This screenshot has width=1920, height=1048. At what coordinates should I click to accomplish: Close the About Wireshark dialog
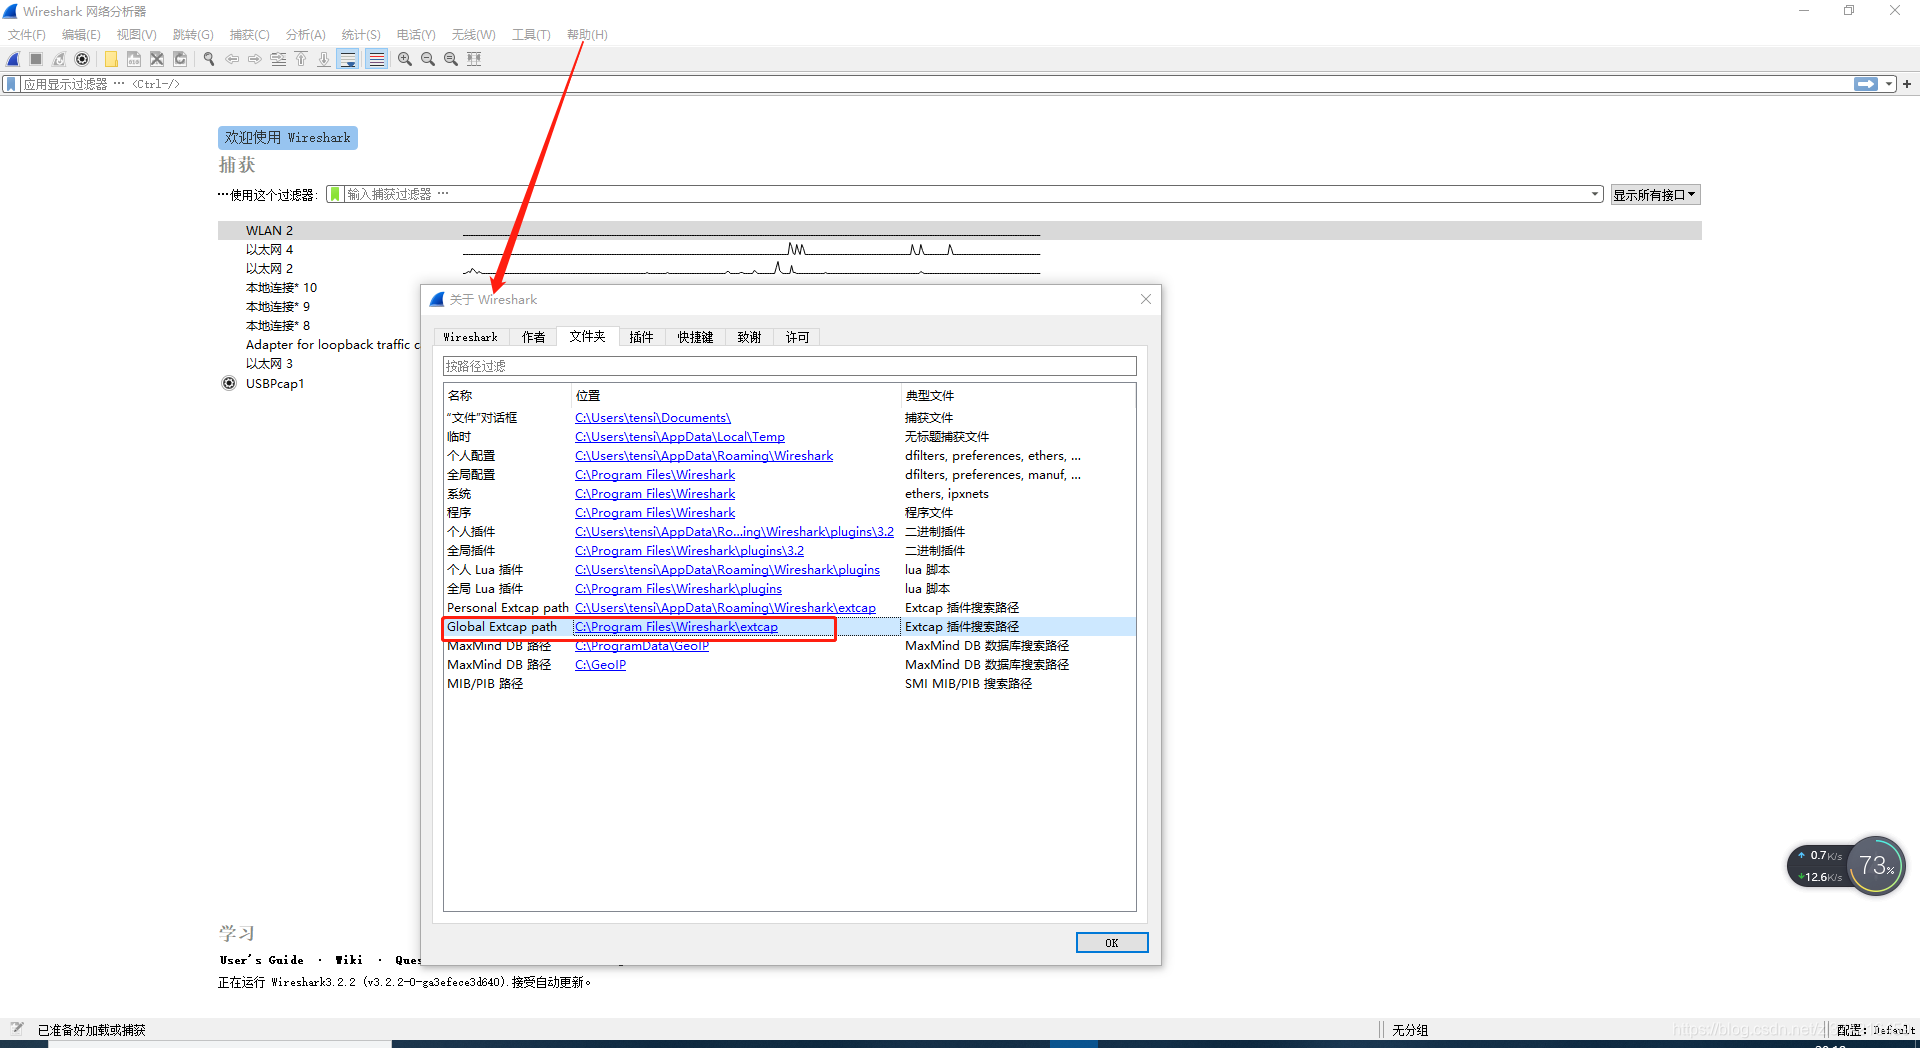click(x=1146, y=299)
